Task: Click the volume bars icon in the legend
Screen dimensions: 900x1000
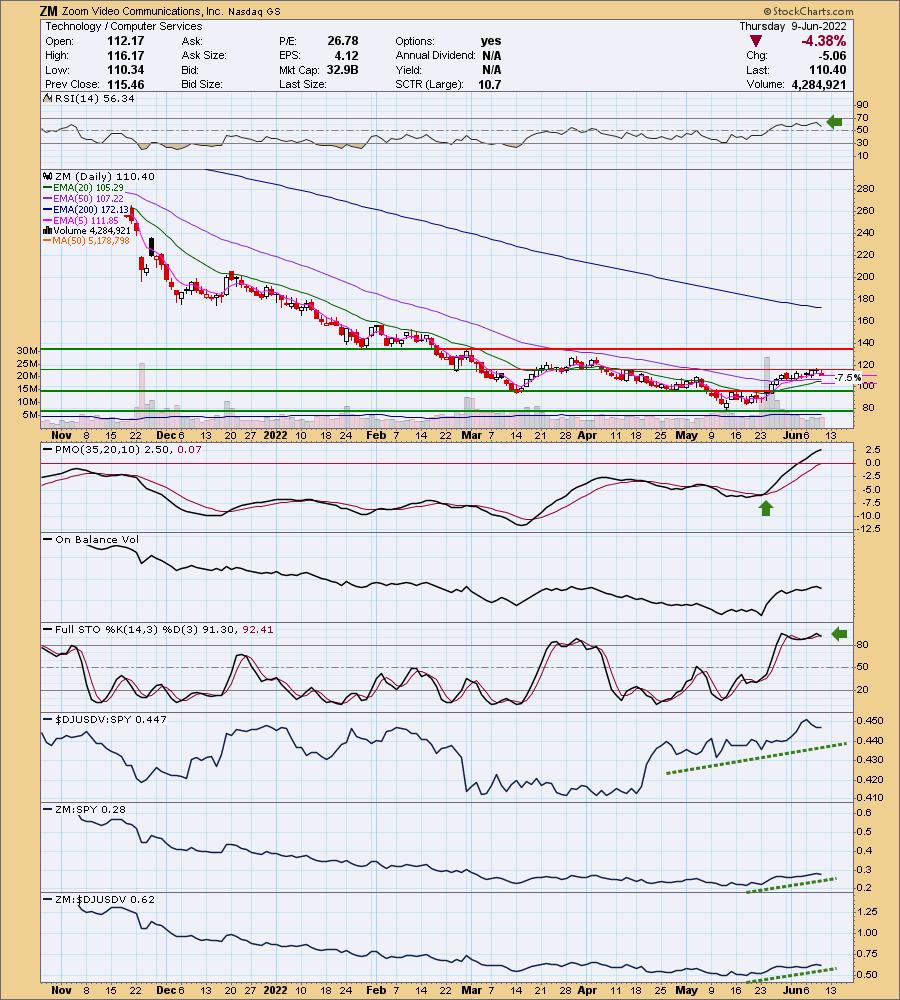Action: [48, 230]
